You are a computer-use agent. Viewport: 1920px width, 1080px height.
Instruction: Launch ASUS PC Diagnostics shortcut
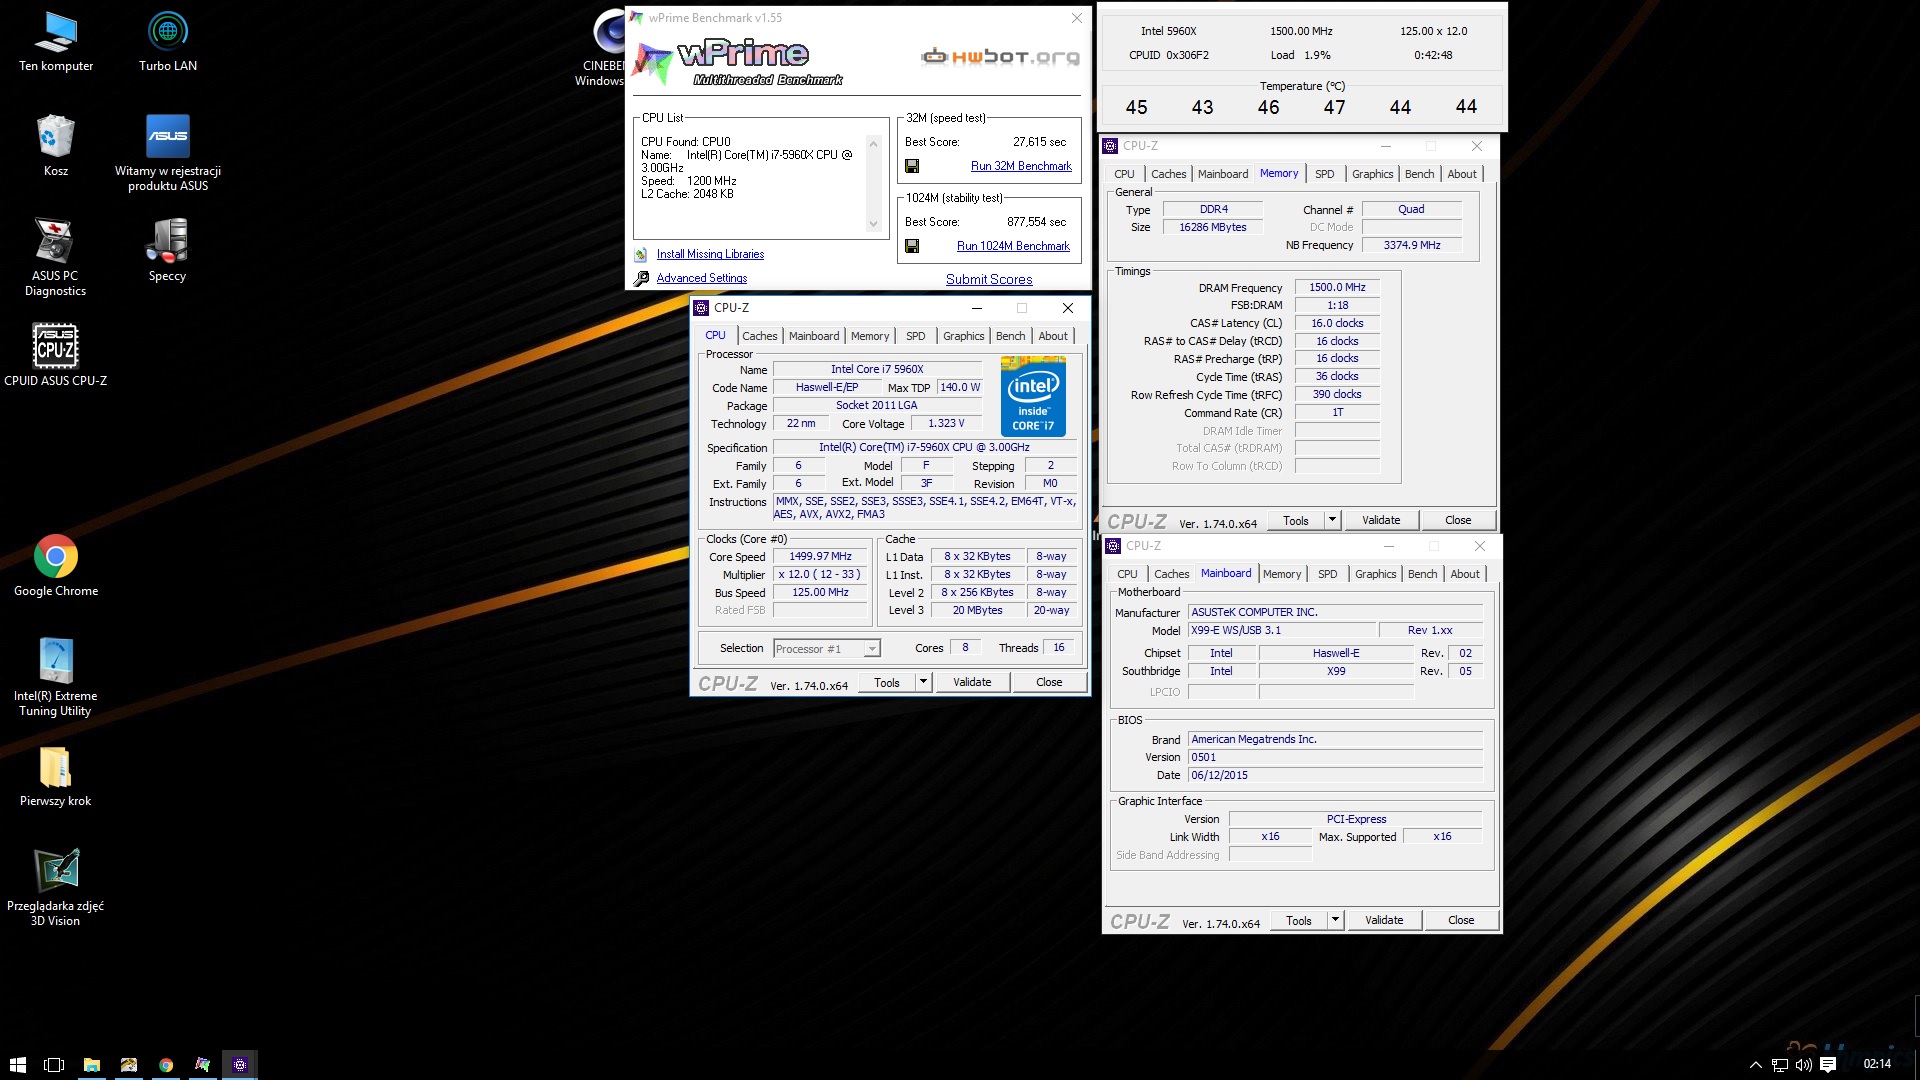(x=55, y=257)
